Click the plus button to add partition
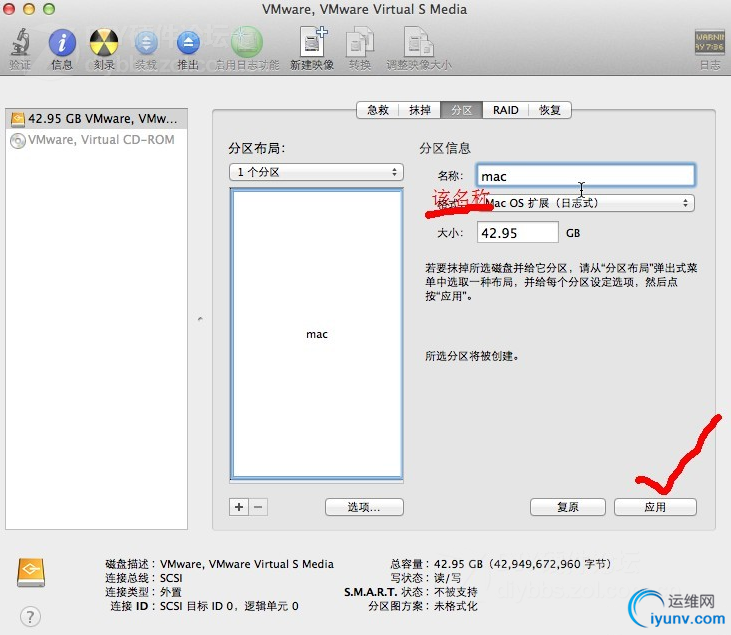The width and height of the screenshot is (731, 635). [239, 507]
